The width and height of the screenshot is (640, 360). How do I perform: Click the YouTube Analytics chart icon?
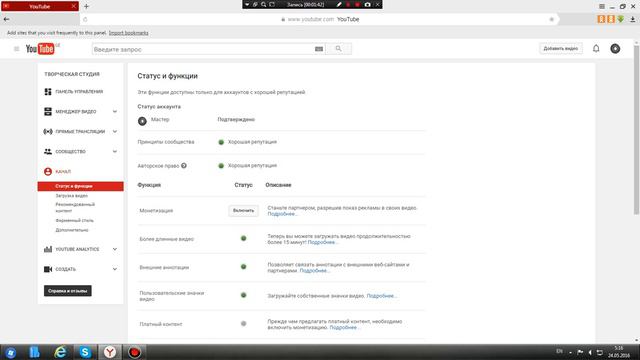pos(48,249)
